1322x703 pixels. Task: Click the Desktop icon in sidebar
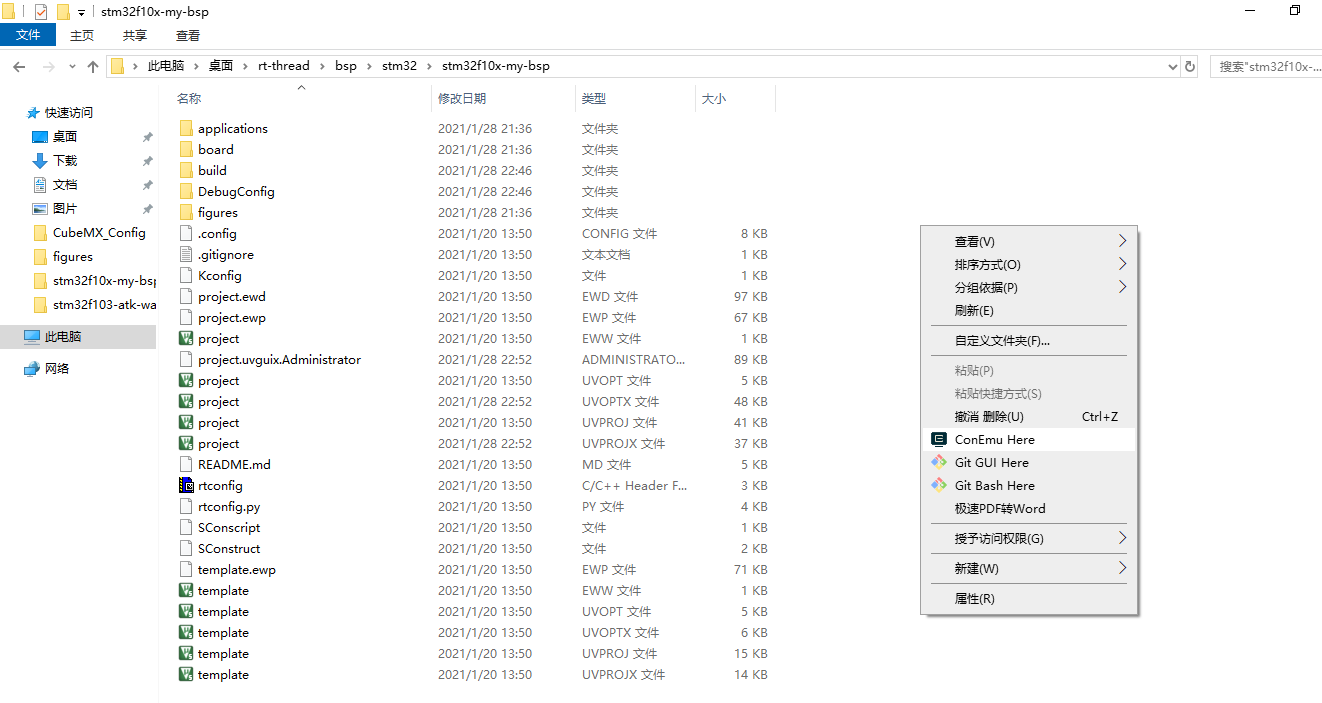point(40,137)
